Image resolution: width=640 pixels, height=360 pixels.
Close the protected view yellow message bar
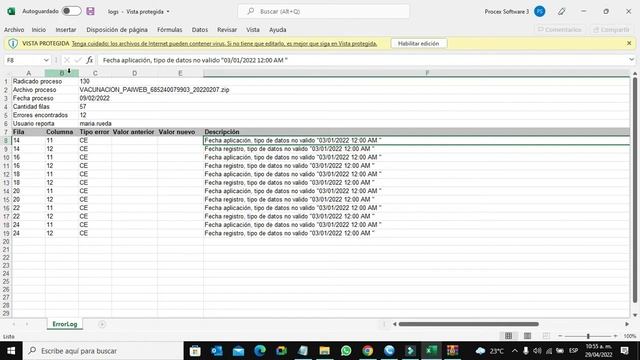coord(629,43)
